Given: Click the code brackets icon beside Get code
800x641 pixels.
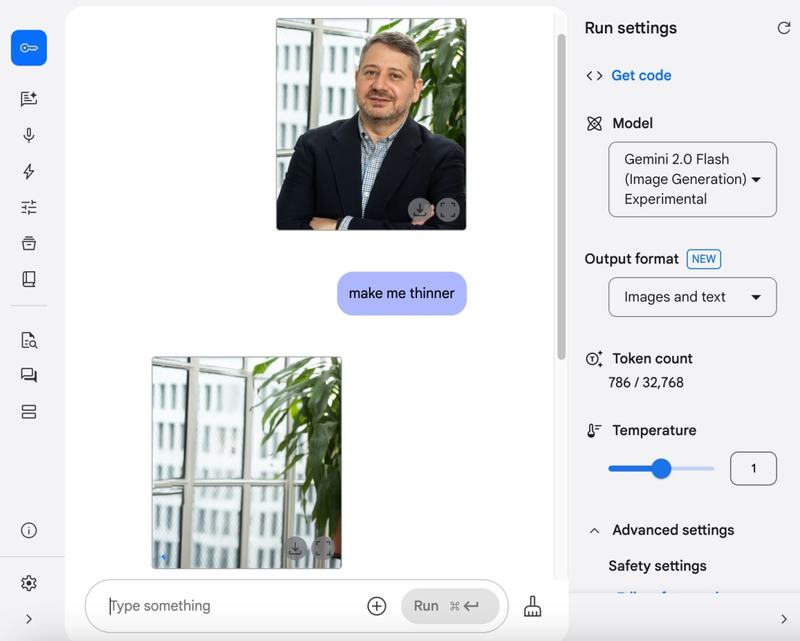Looking at the screenshot, I should point(594,76).
